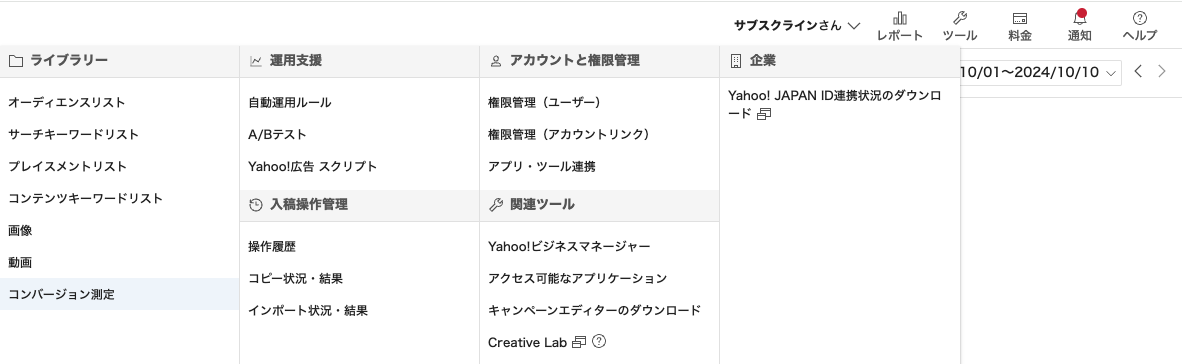Image resolution: width=1182 pixels, height=364 pixels.
Task: Open the 通知 bell icon
Action: pos(1079,19)
